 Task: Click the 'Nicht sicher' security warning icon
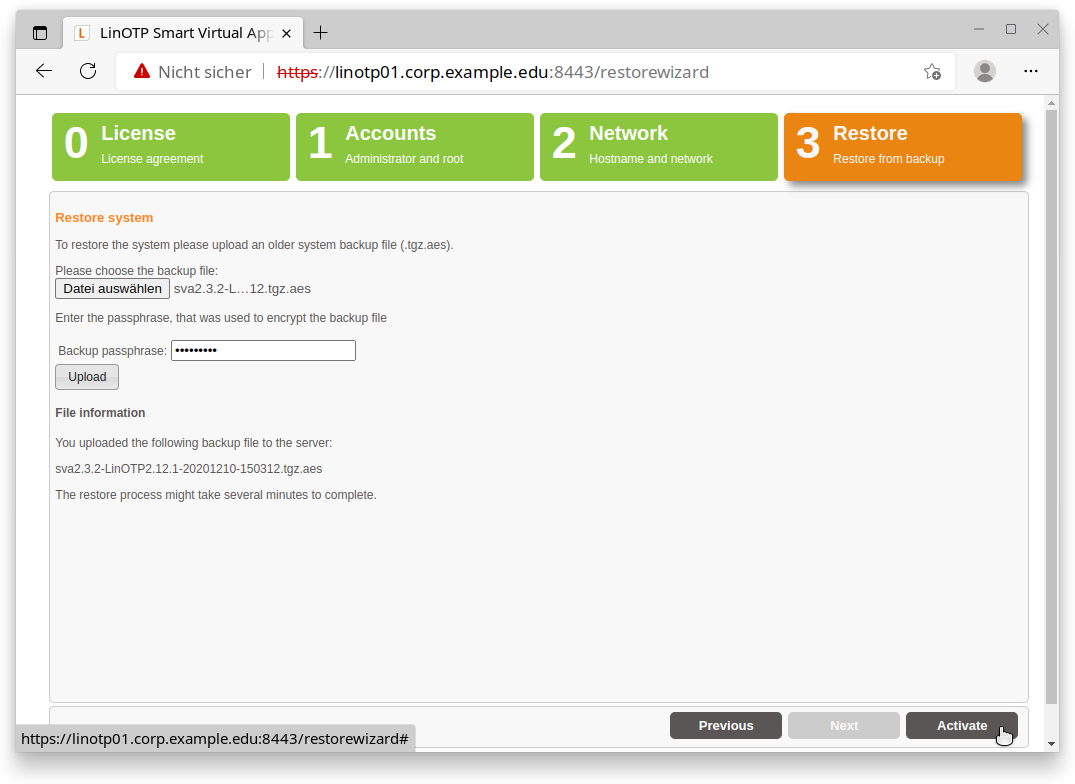(142, 71)
